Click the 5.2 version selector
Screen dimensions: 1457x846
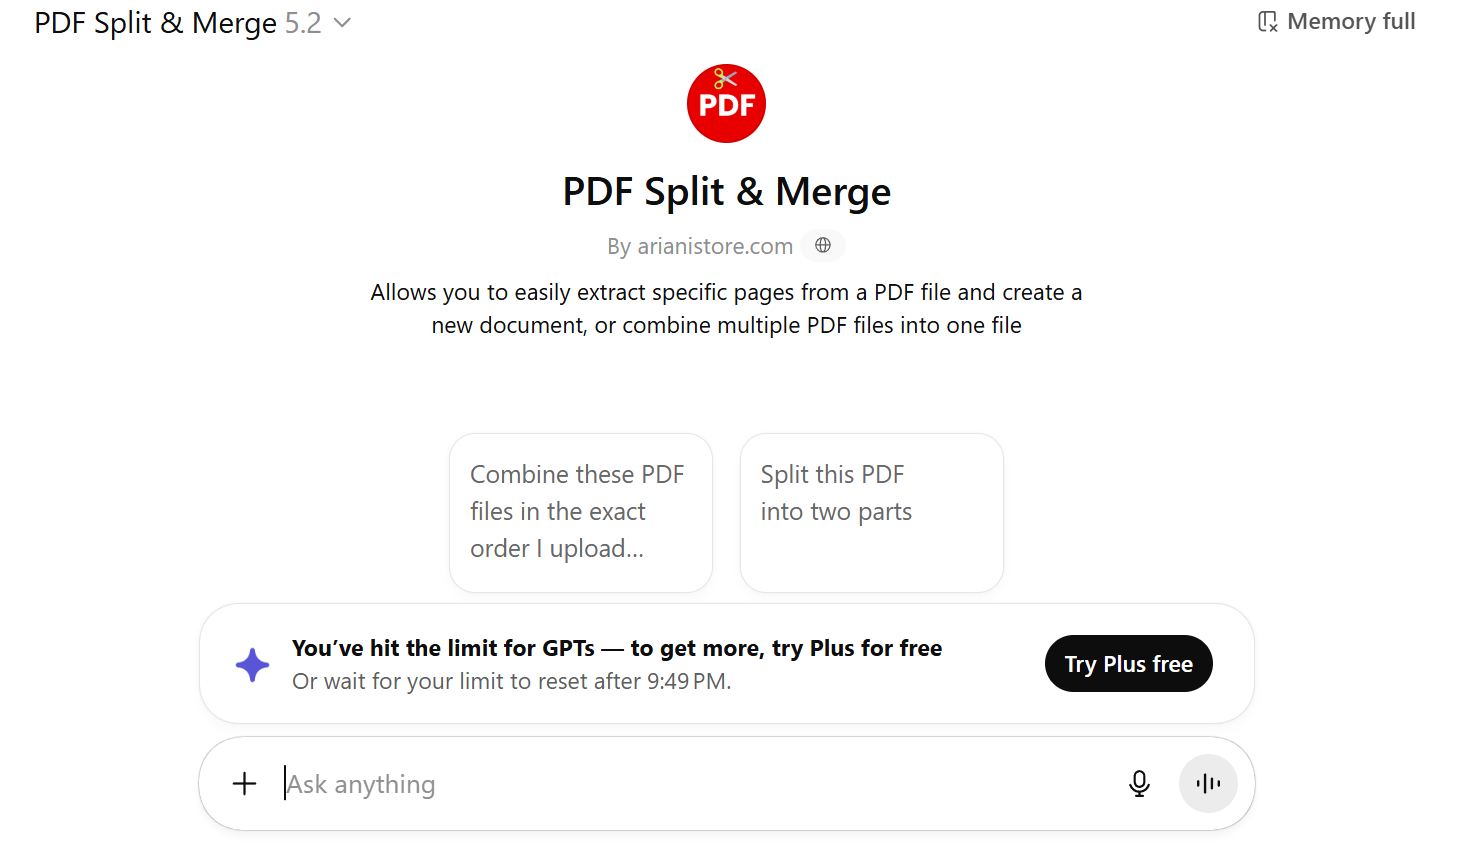[303, 22]
